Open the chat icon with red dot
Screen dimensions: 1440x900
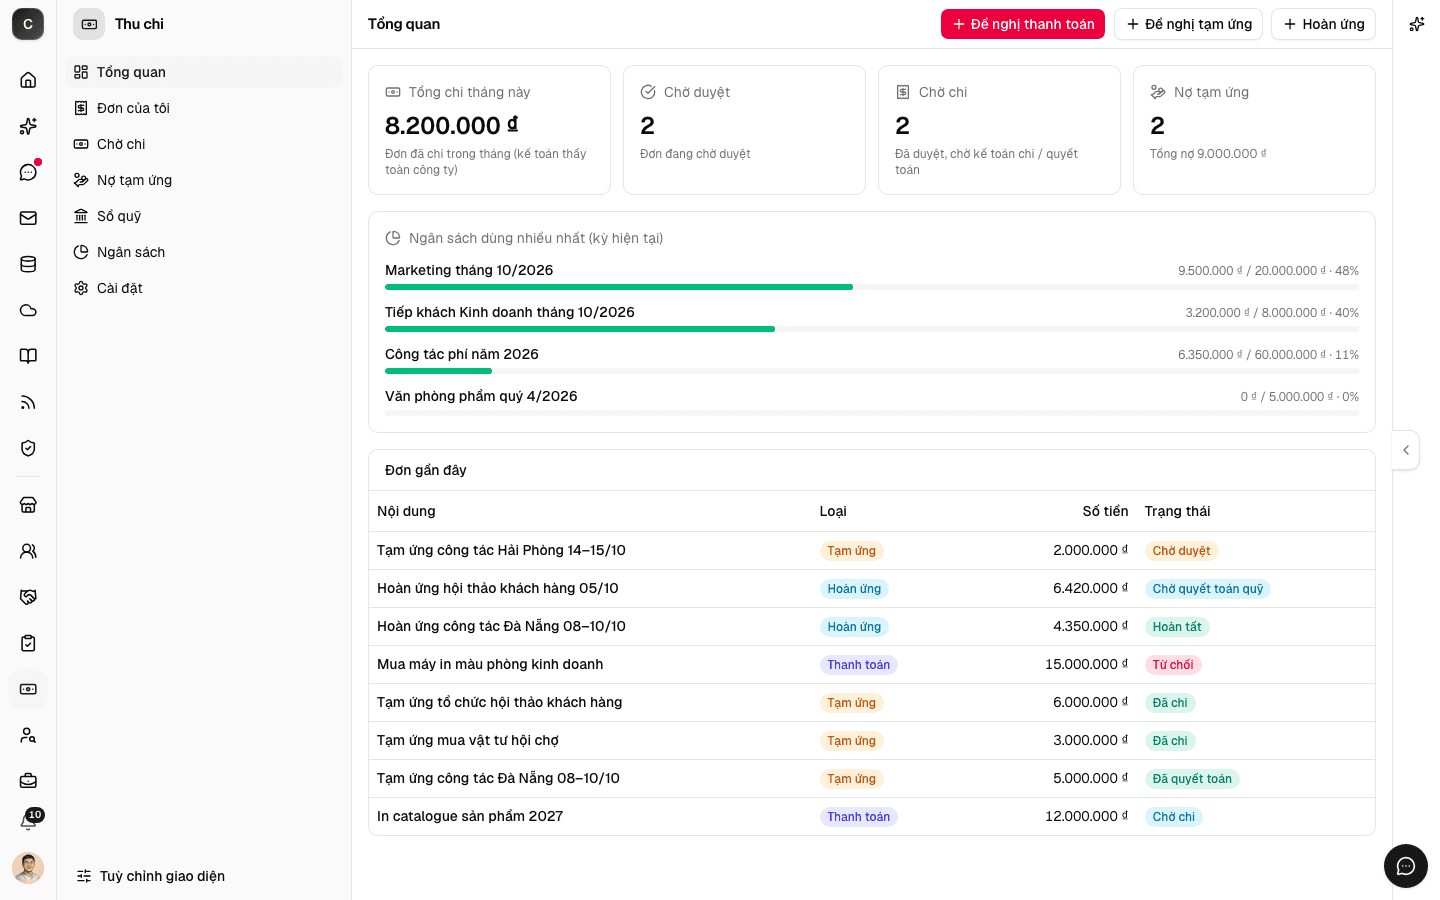(x=28, y=172)
